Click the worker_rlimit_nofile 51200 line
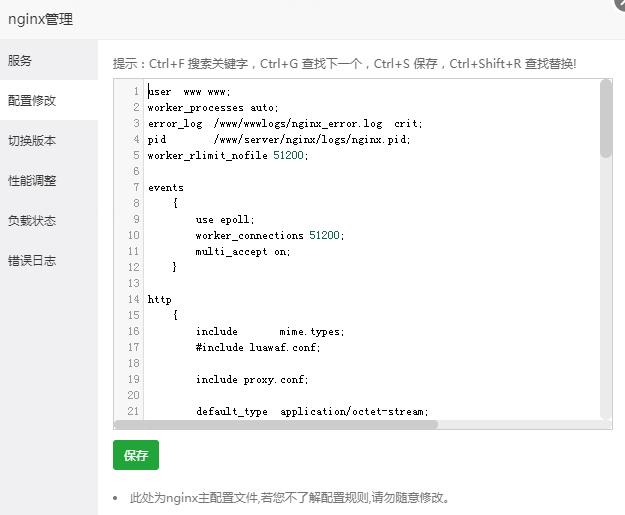 [x=228, y=156]
